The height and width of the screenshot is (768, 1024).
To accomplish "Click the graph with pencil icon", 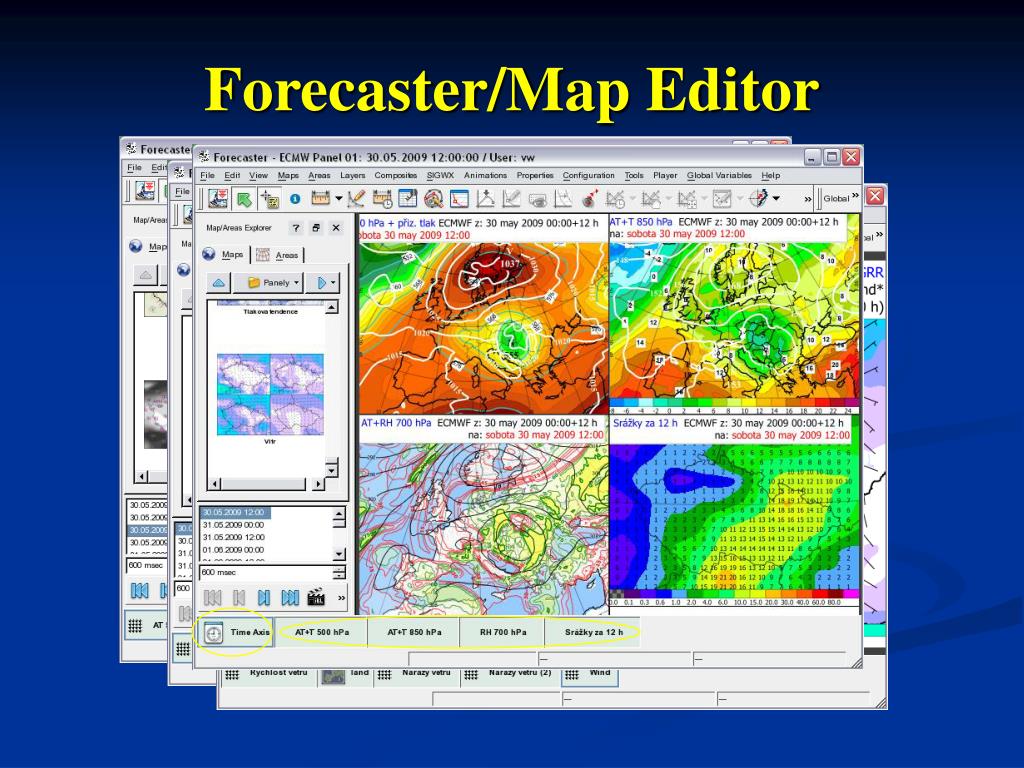I will 511,199.
